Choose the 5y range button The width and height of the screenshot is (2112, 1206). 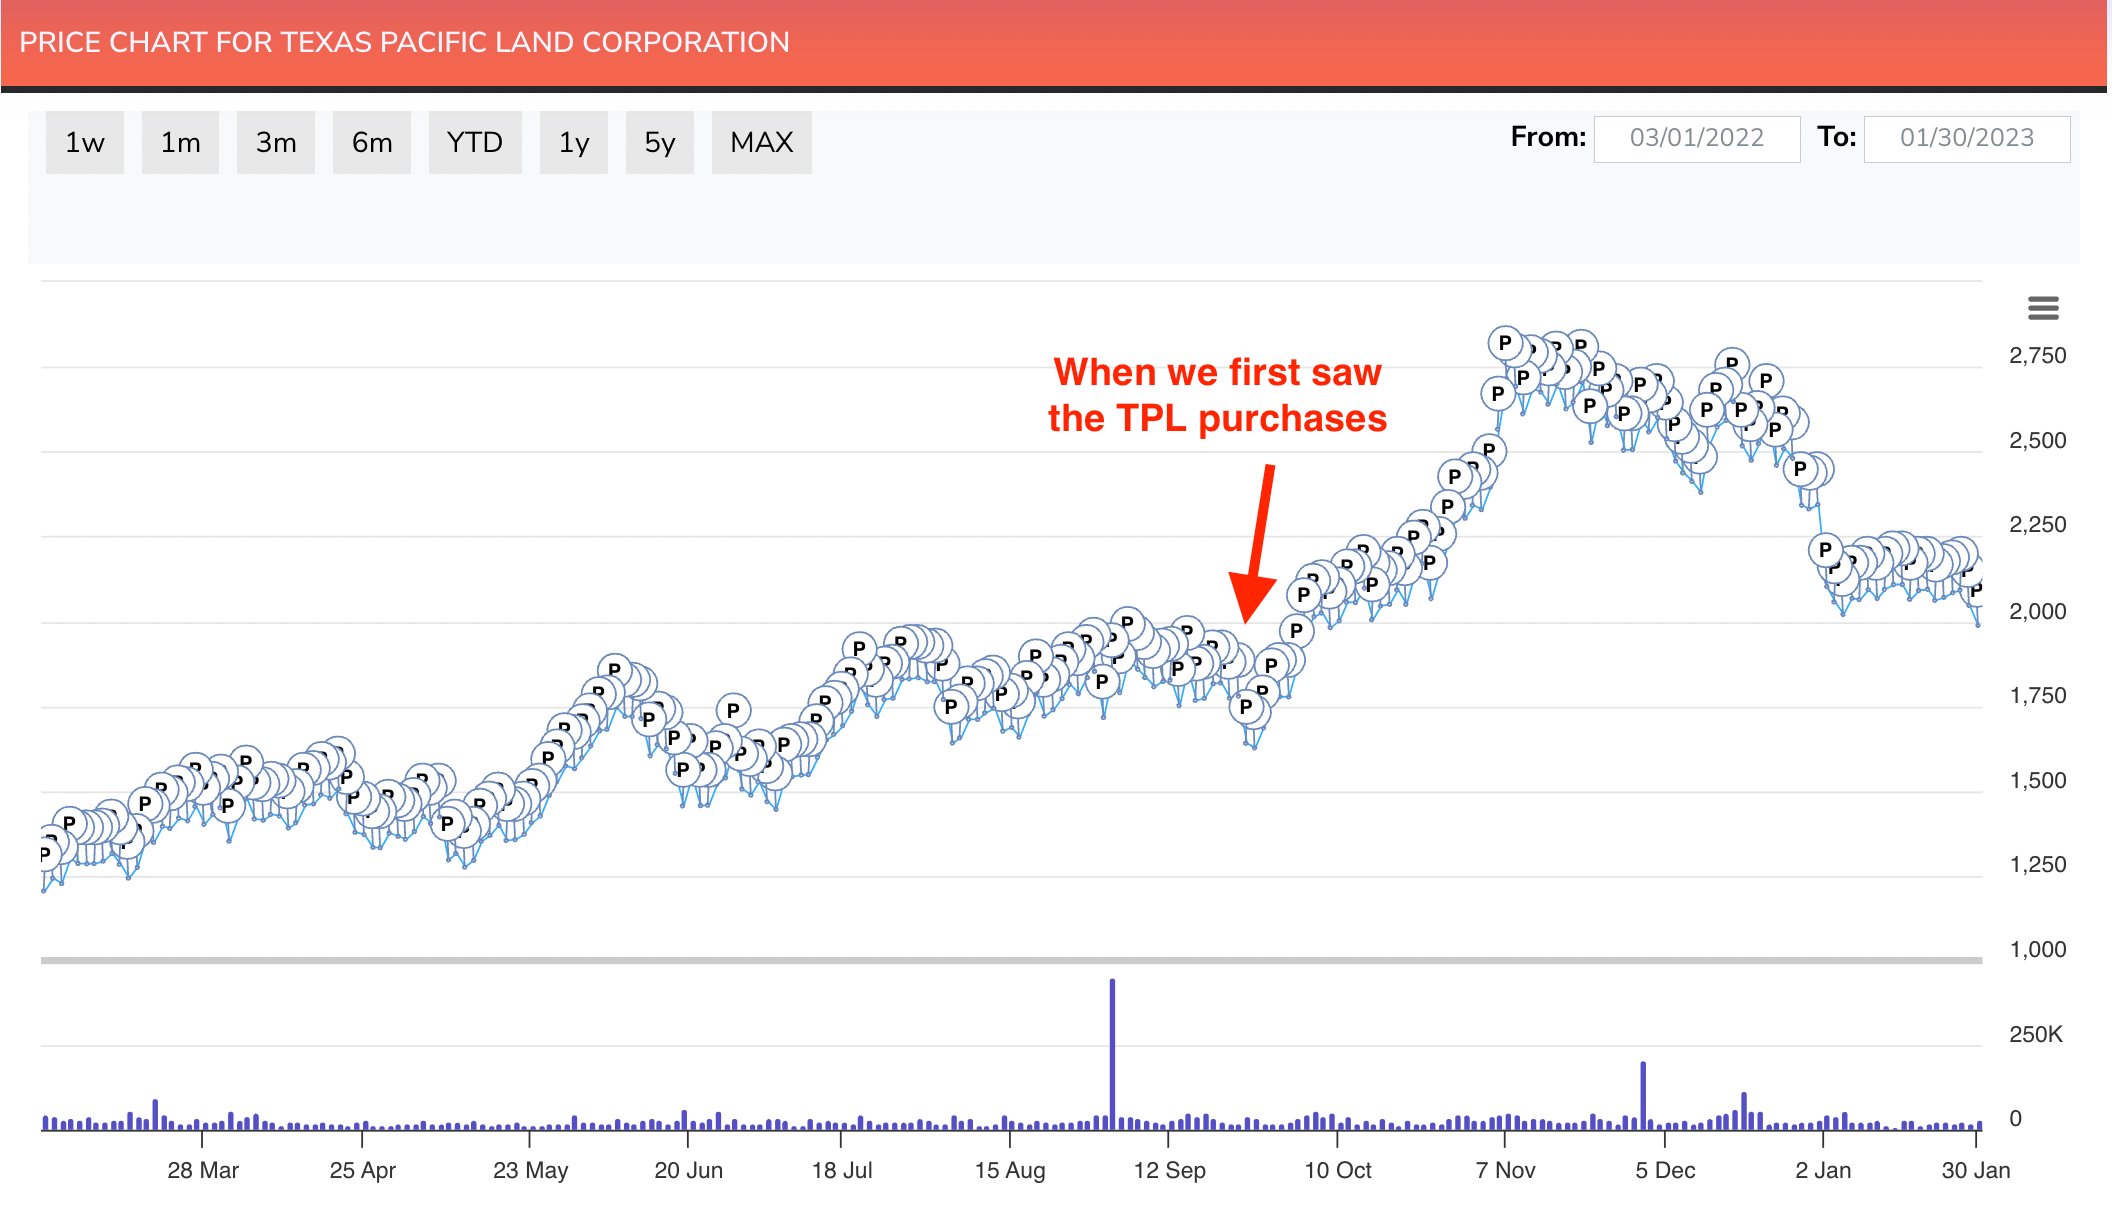pyautogui.click(x=659, y=143)
